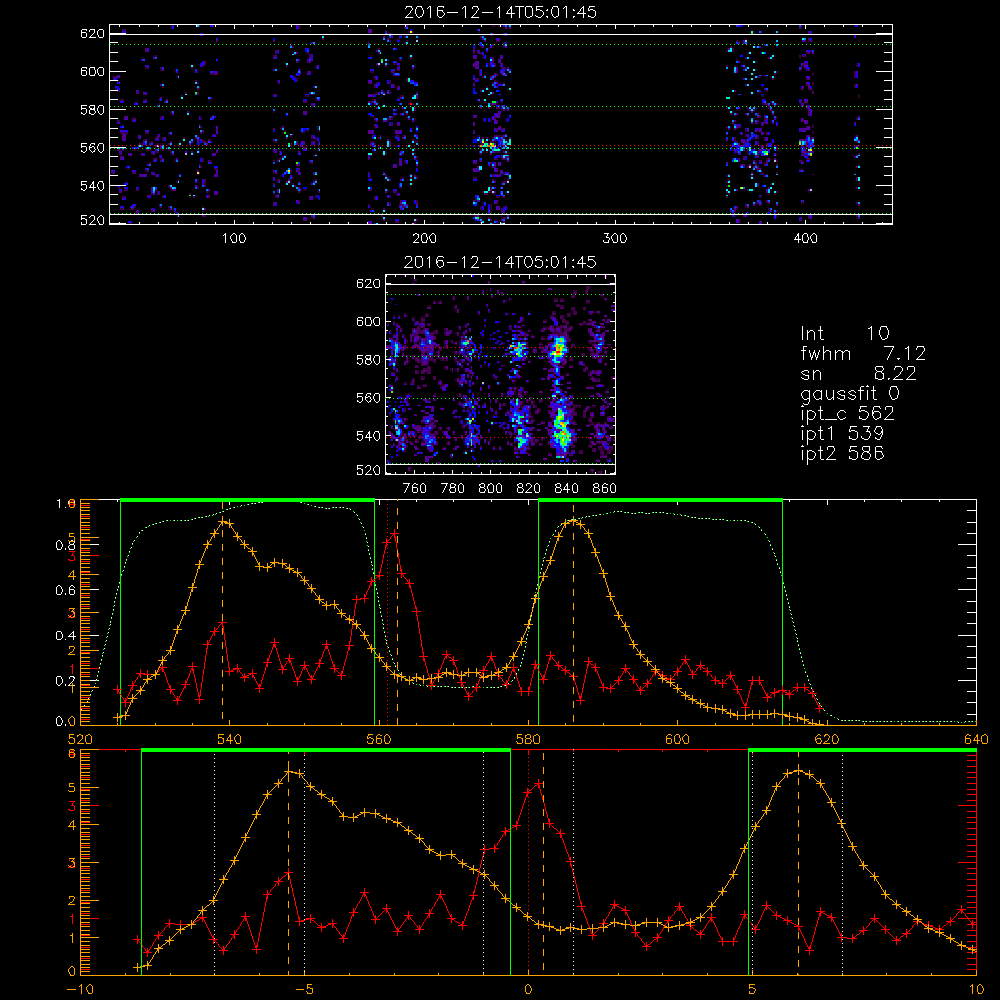Click the 'ipt2 586' label
The width and height of the screenshot is (1000, 1000).
coord(842,453)
